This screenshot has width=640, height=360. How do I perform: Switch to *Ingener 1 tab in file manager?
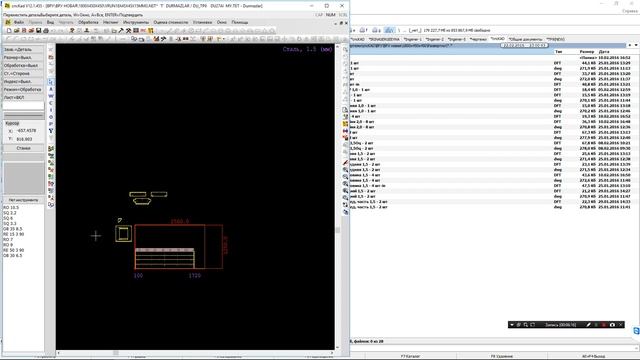coord(412,39)
